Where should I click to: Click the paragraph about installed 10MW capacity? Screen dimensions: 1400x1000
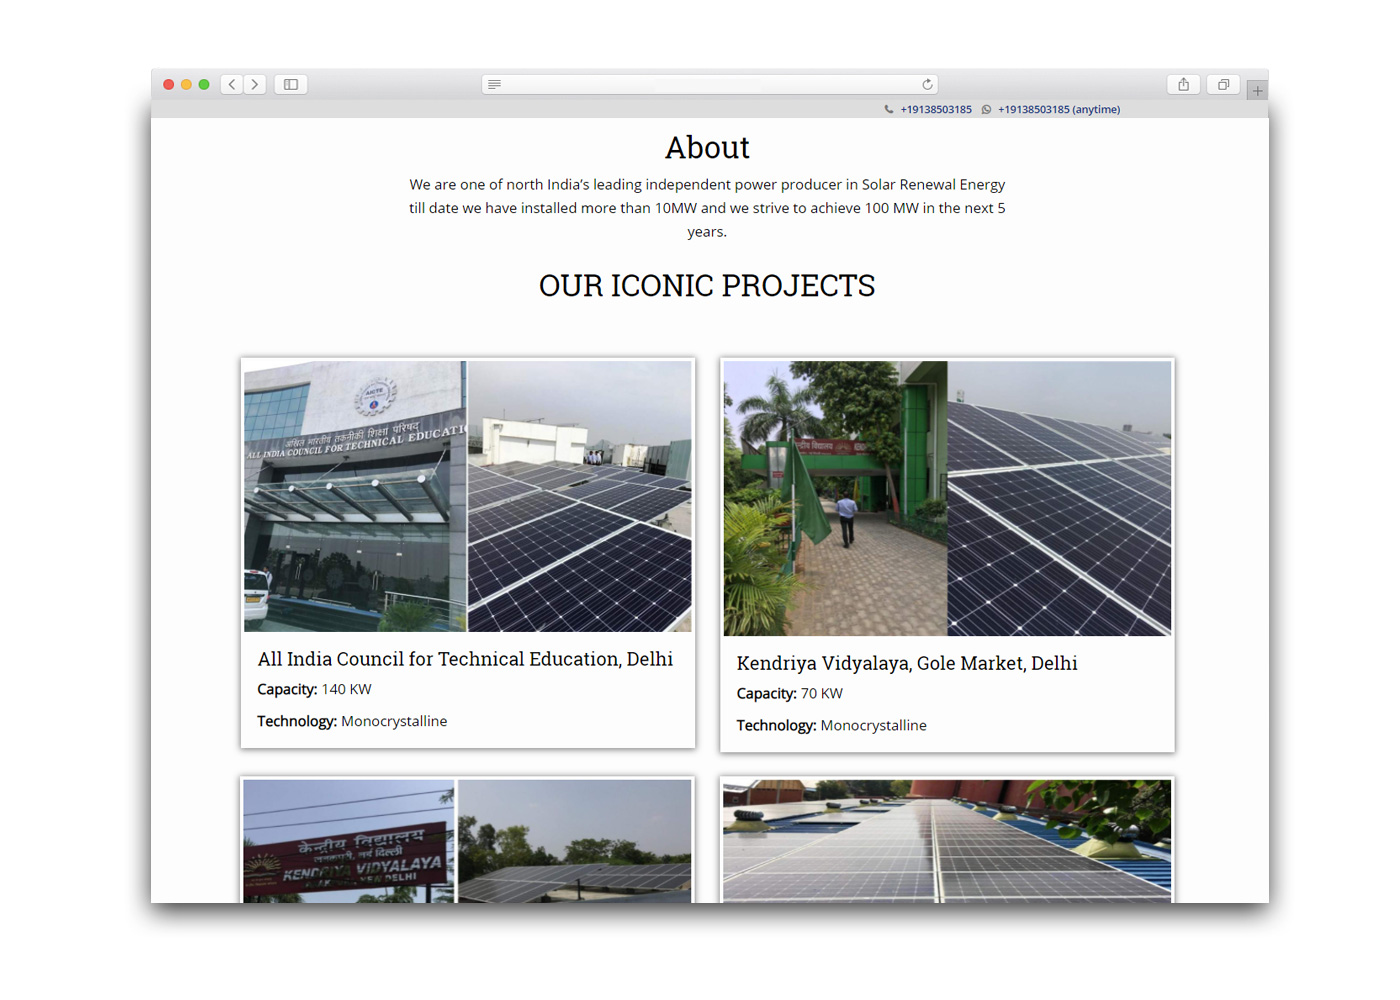707,208
